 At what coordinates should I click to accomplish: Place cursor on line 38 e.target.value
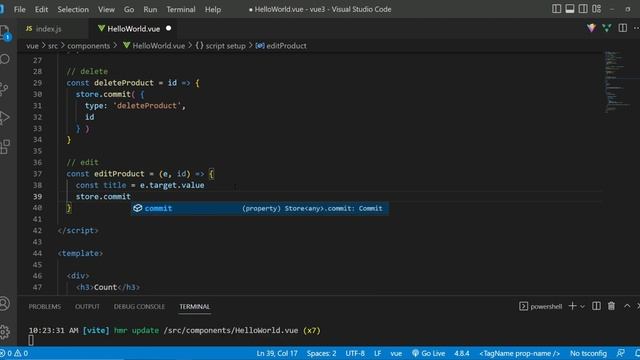(172, 185)
